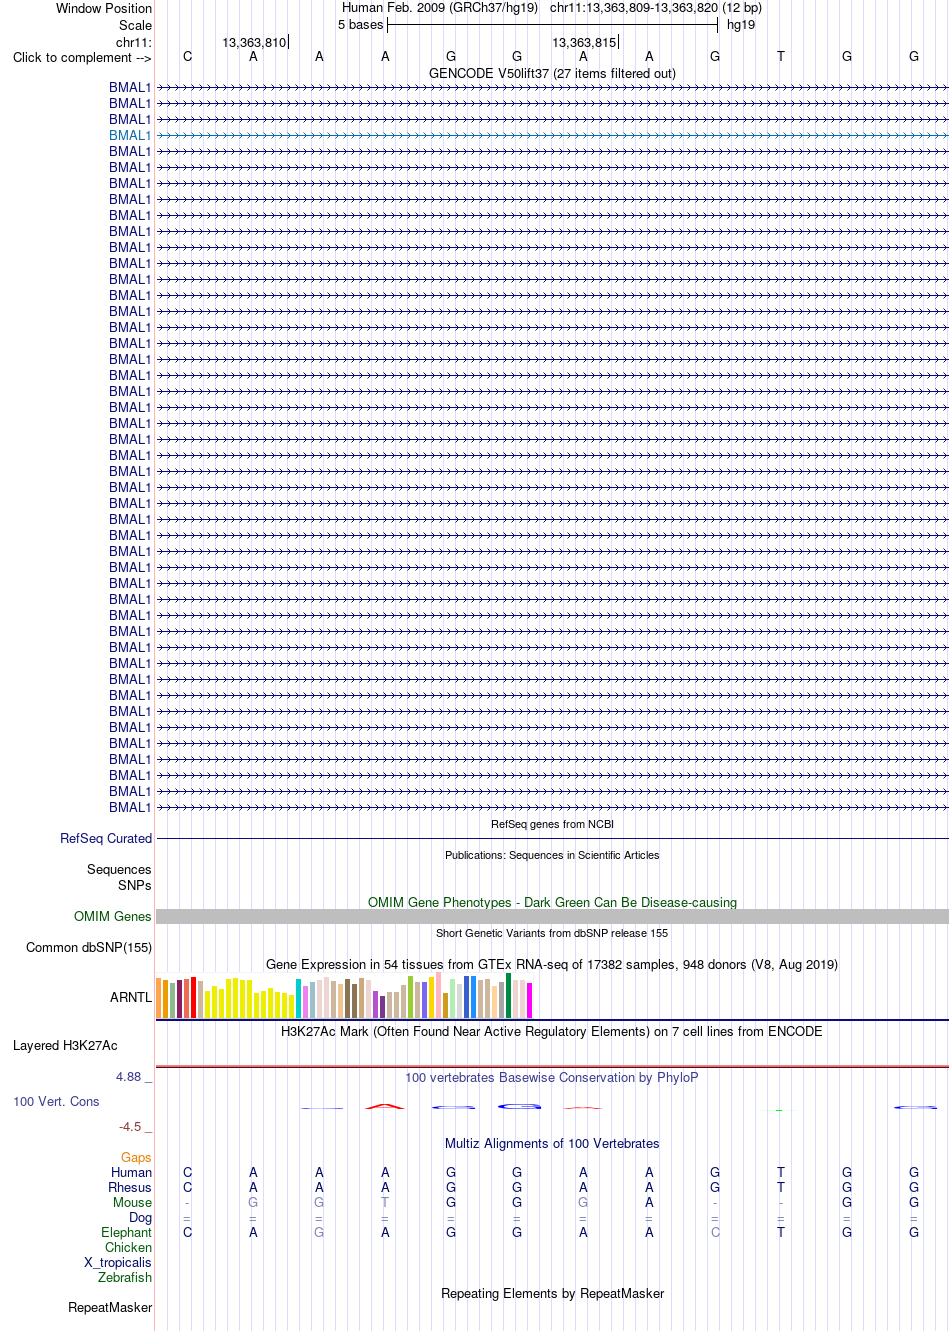This screenshot has height=1331, width=950.
Task: Click 'Multiz Alignments of 100 Vertebrates' title
Action: (x=552, y=1143)
